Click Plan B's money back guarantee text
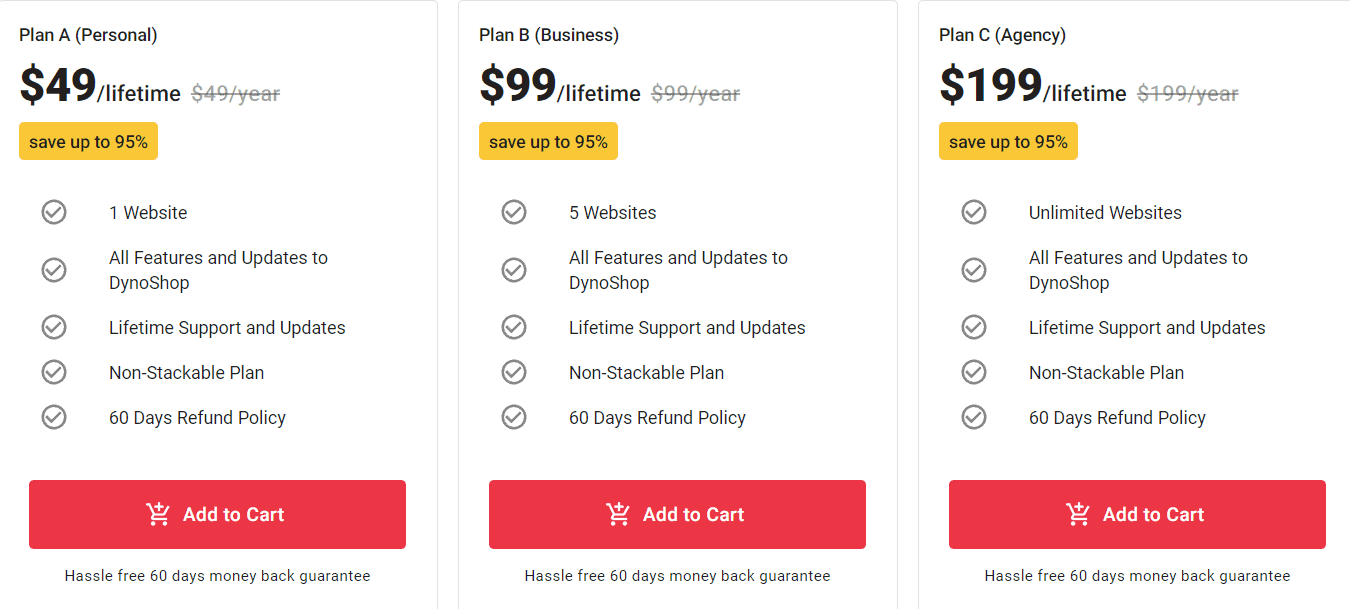Screen dimensions: 1350x609 point(677,576)
